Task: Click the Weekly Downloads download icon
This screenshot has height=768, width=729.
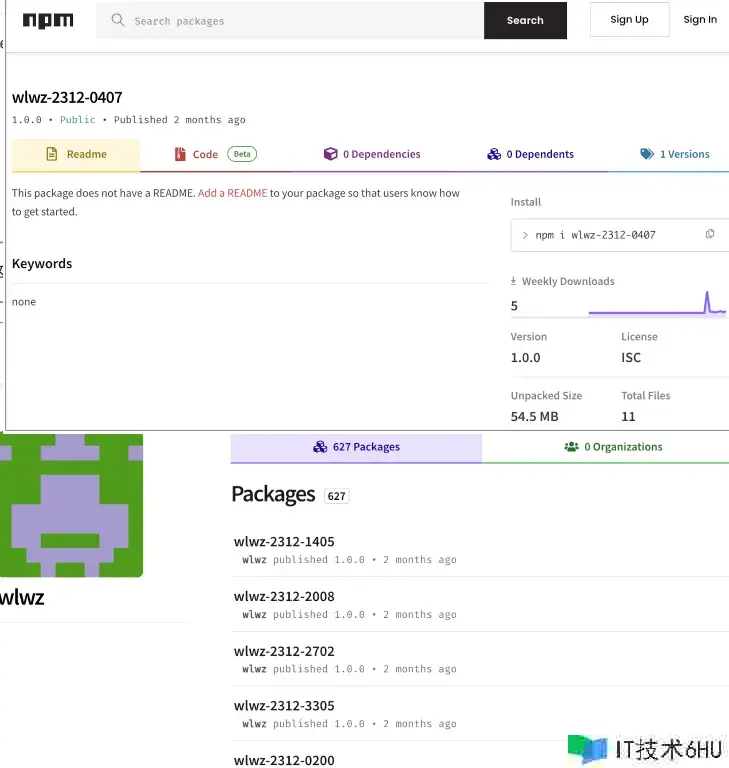Action: [513, 281]
